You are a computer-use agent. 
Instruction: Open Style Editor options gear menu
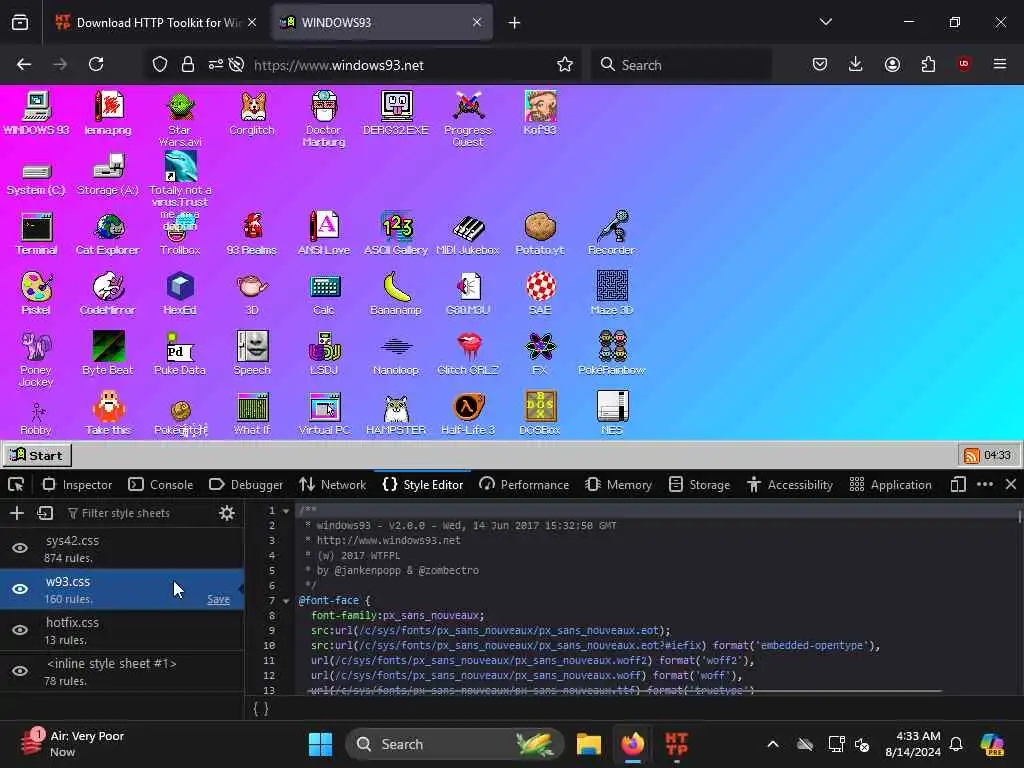click(x=227, y=513)
